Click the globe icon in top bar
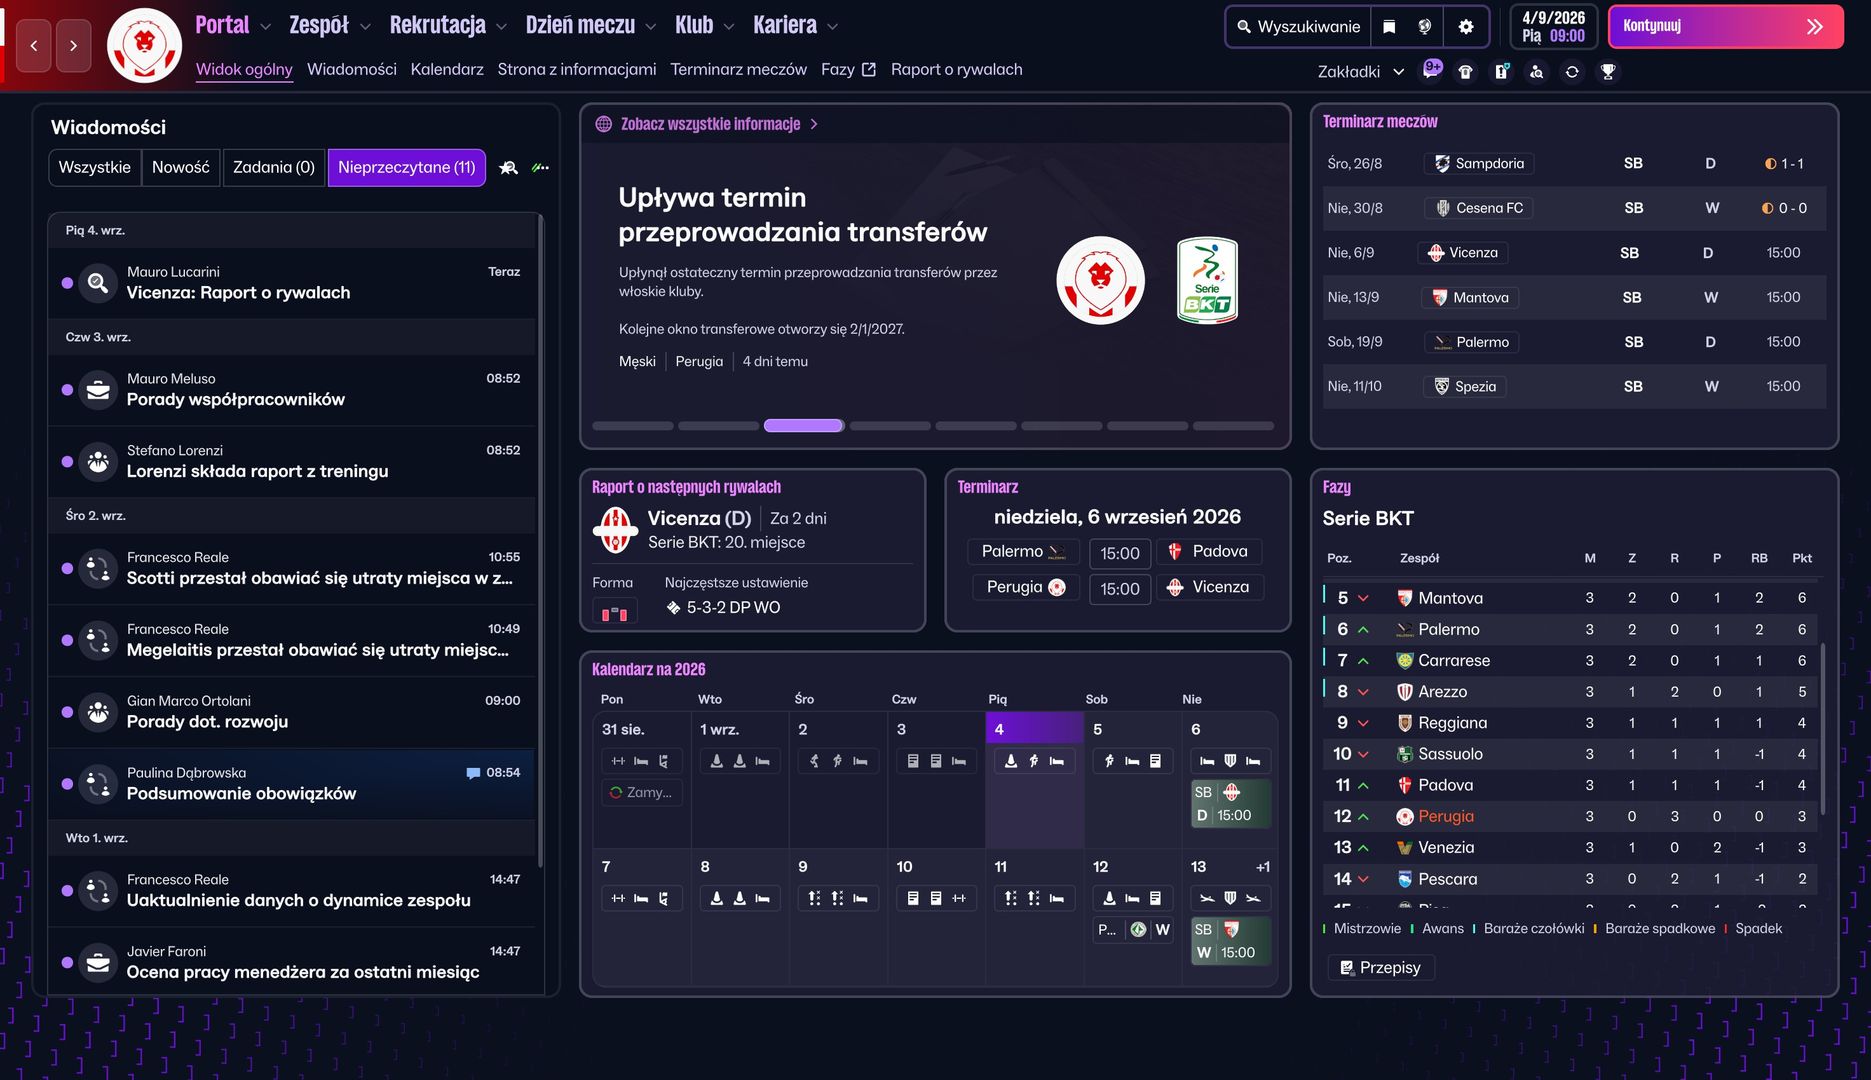Screen dimensions: 1871x1080 point(1425,27)
